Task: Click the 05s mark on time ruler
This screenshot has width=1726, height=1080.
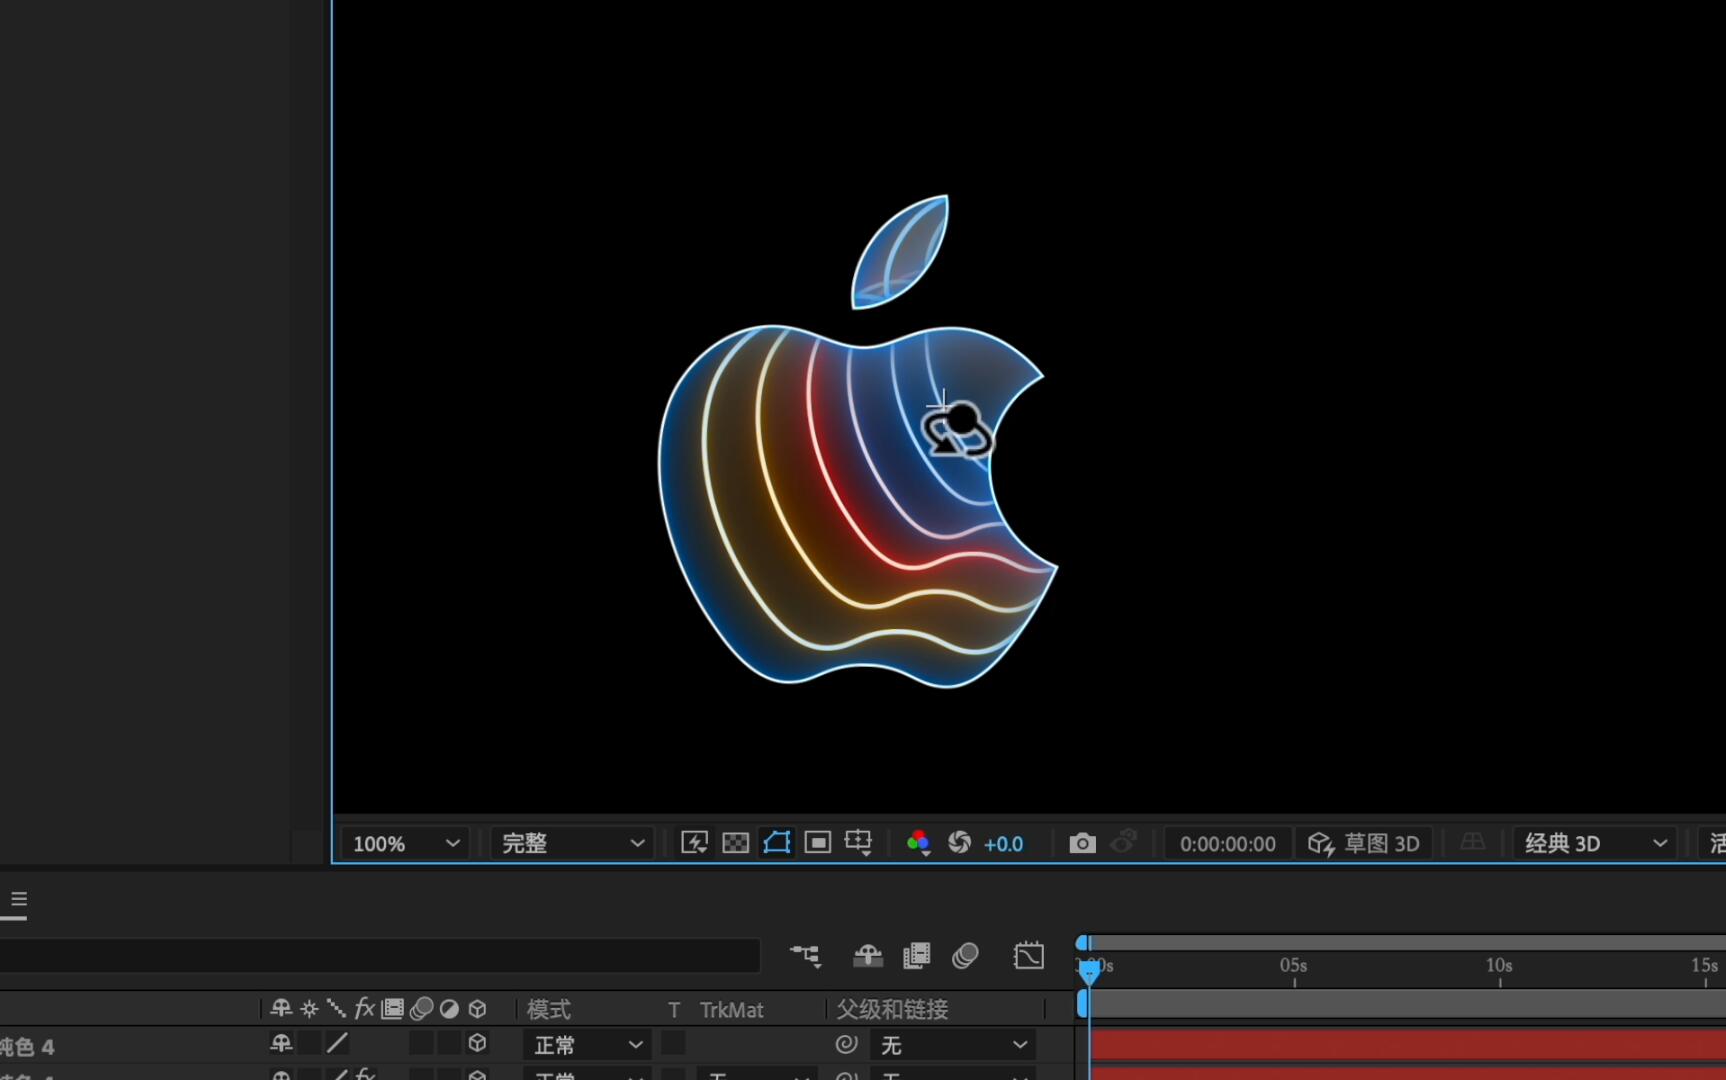Action: (x=1293, y=965)
